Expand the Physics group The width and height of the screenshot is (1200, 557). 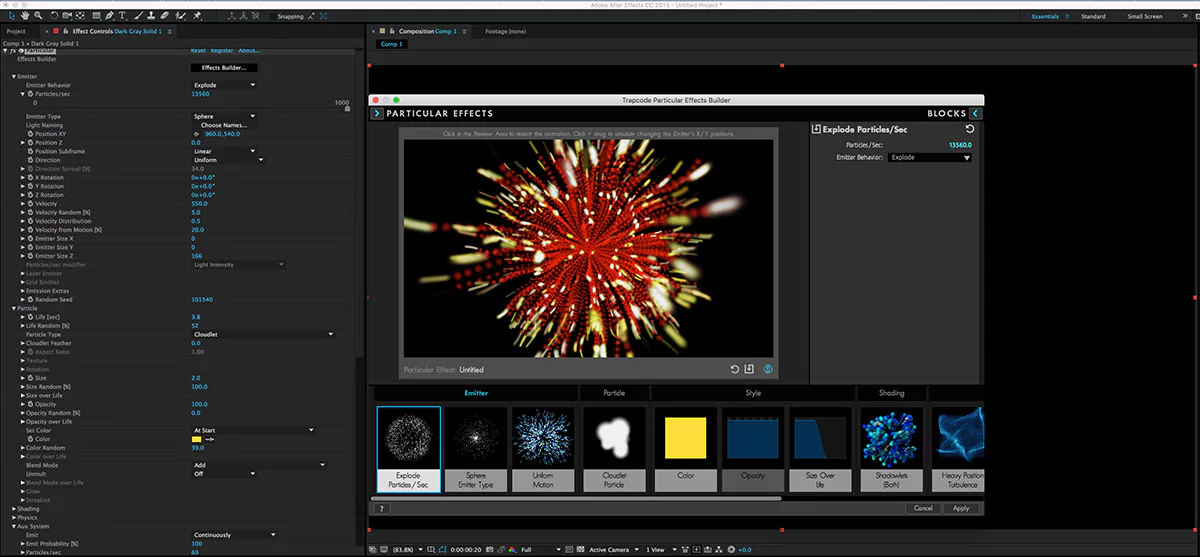(x=14, y=517)
